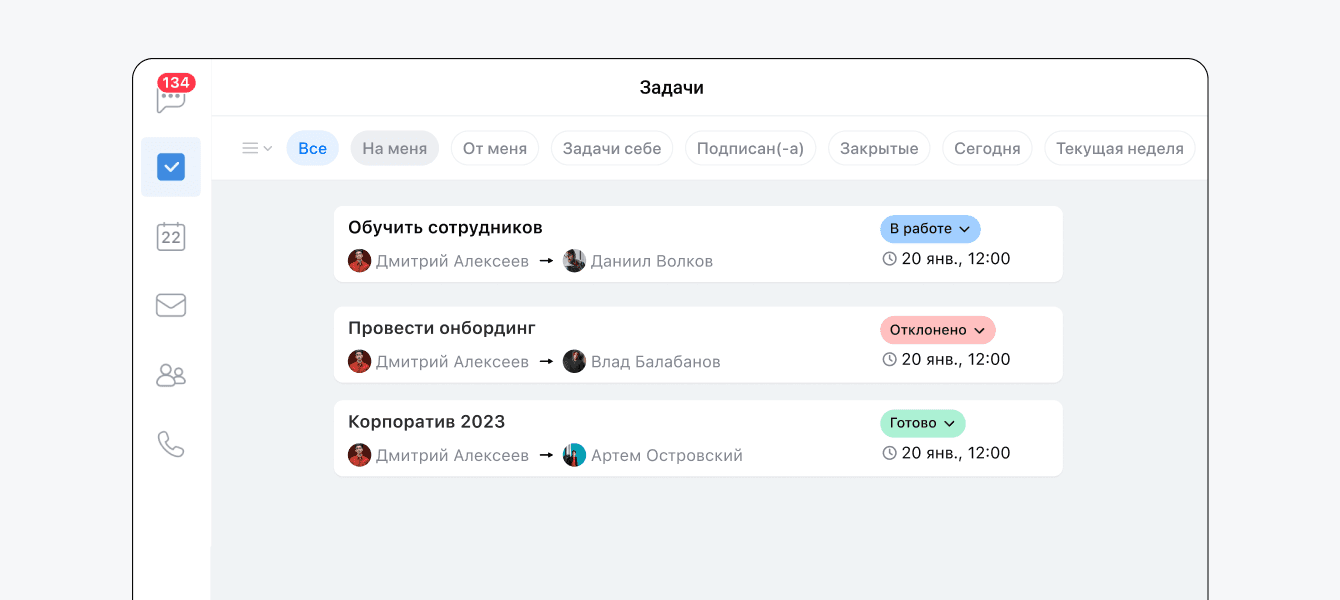Select the Tasks checkmark icon in sidebar

171,167
